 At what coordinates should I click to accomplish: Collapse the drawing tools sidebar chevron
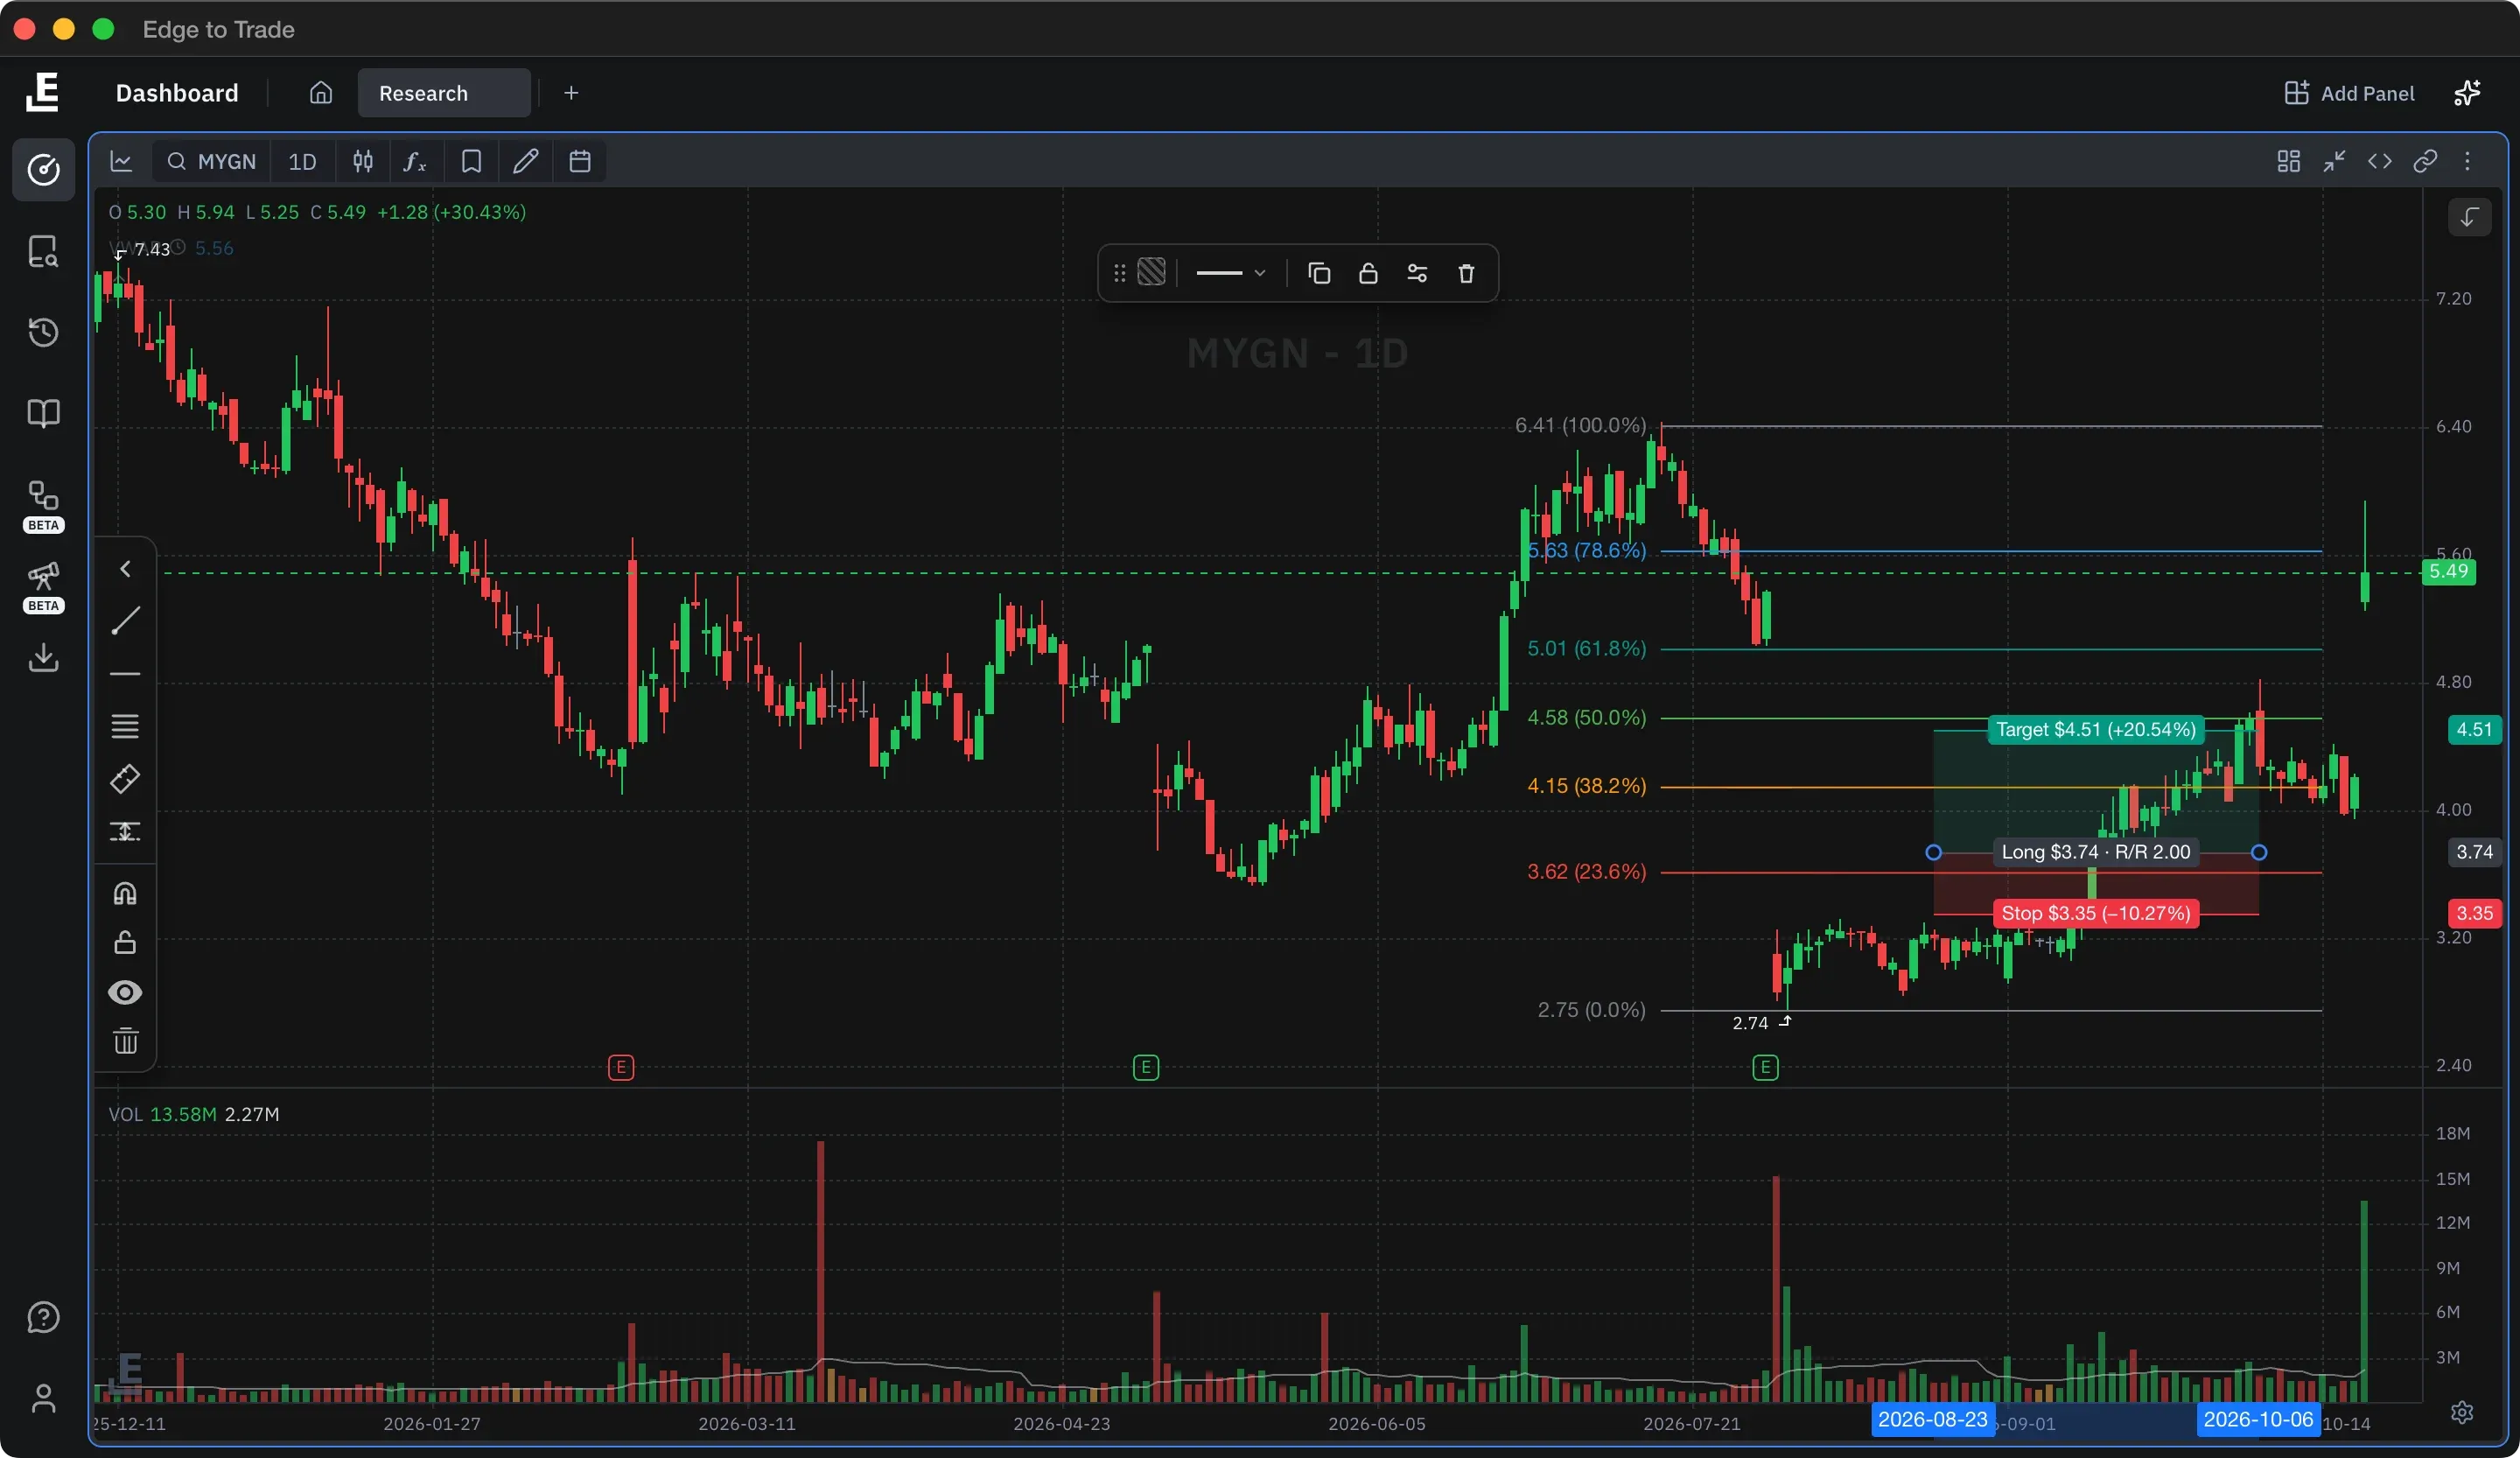(125, 569)
